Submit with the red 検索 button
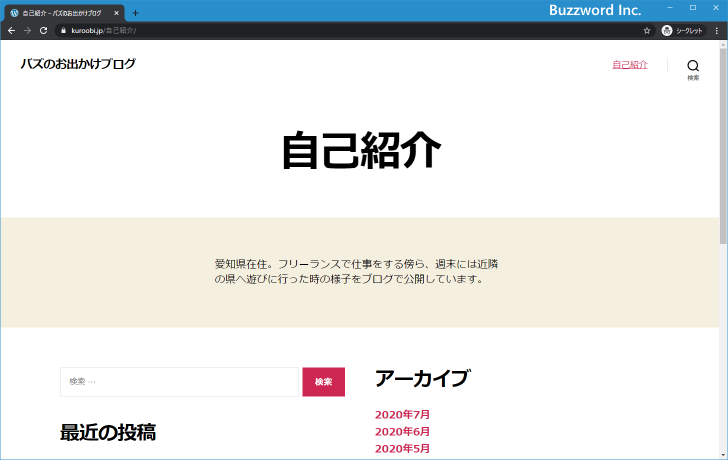The image size is (728, 460). point(324,382)
